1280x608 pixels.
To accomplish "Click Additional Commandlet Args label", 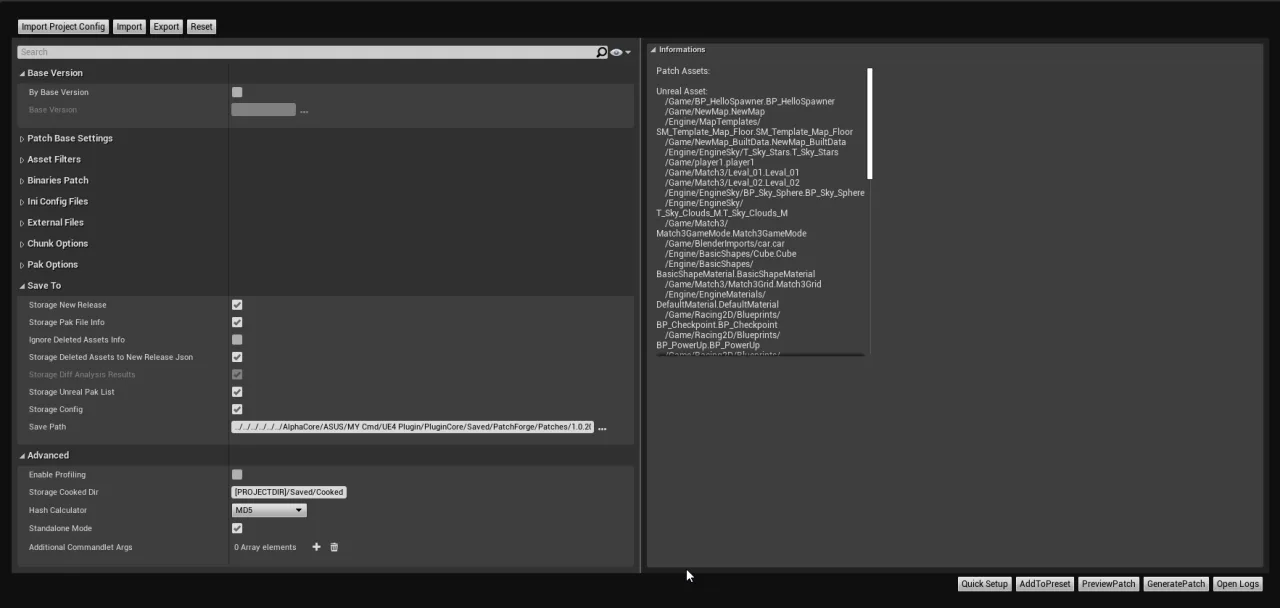I will 80,547.
